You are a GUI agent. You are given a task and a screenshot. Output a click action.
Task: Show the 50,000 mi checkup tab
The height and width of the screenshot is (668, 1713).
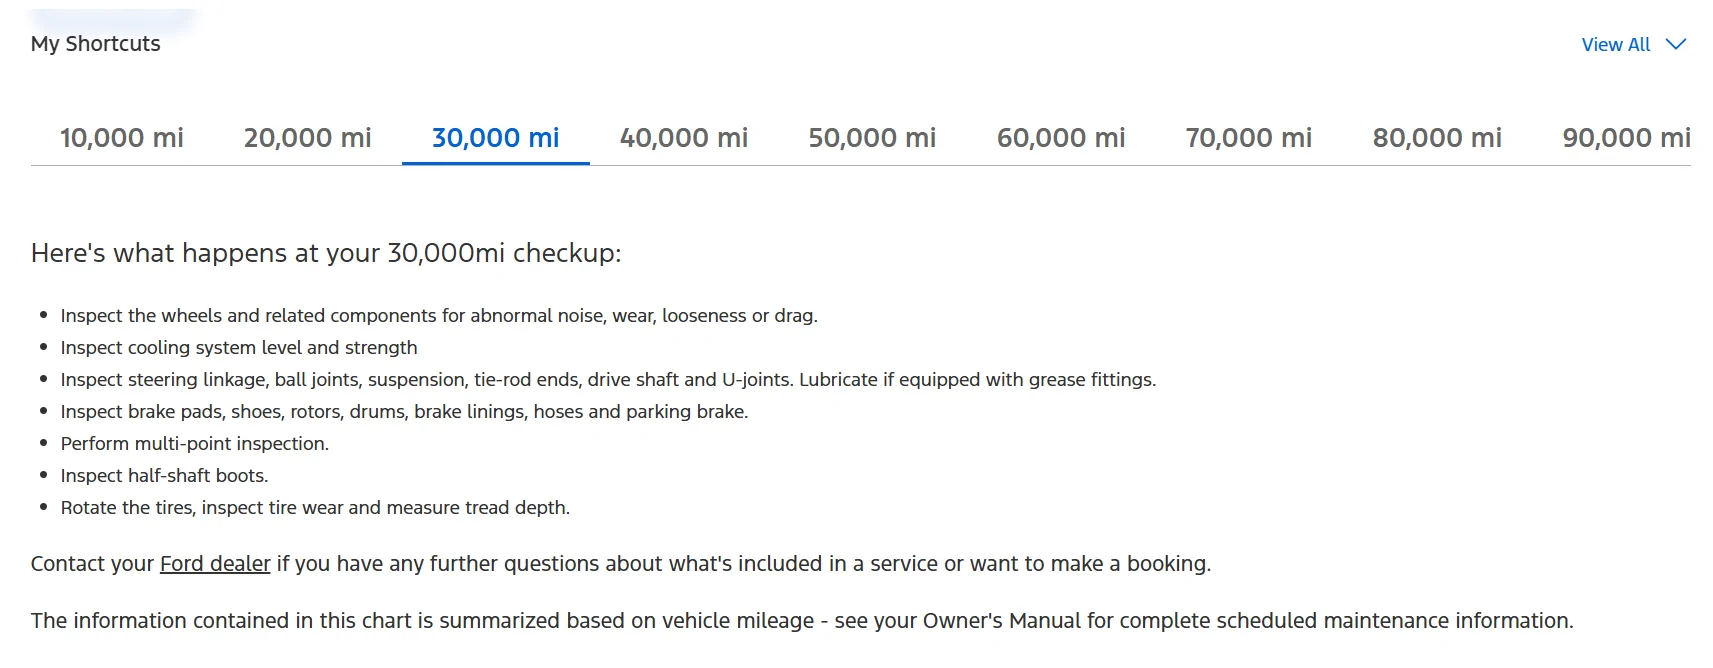pos(872,138)
